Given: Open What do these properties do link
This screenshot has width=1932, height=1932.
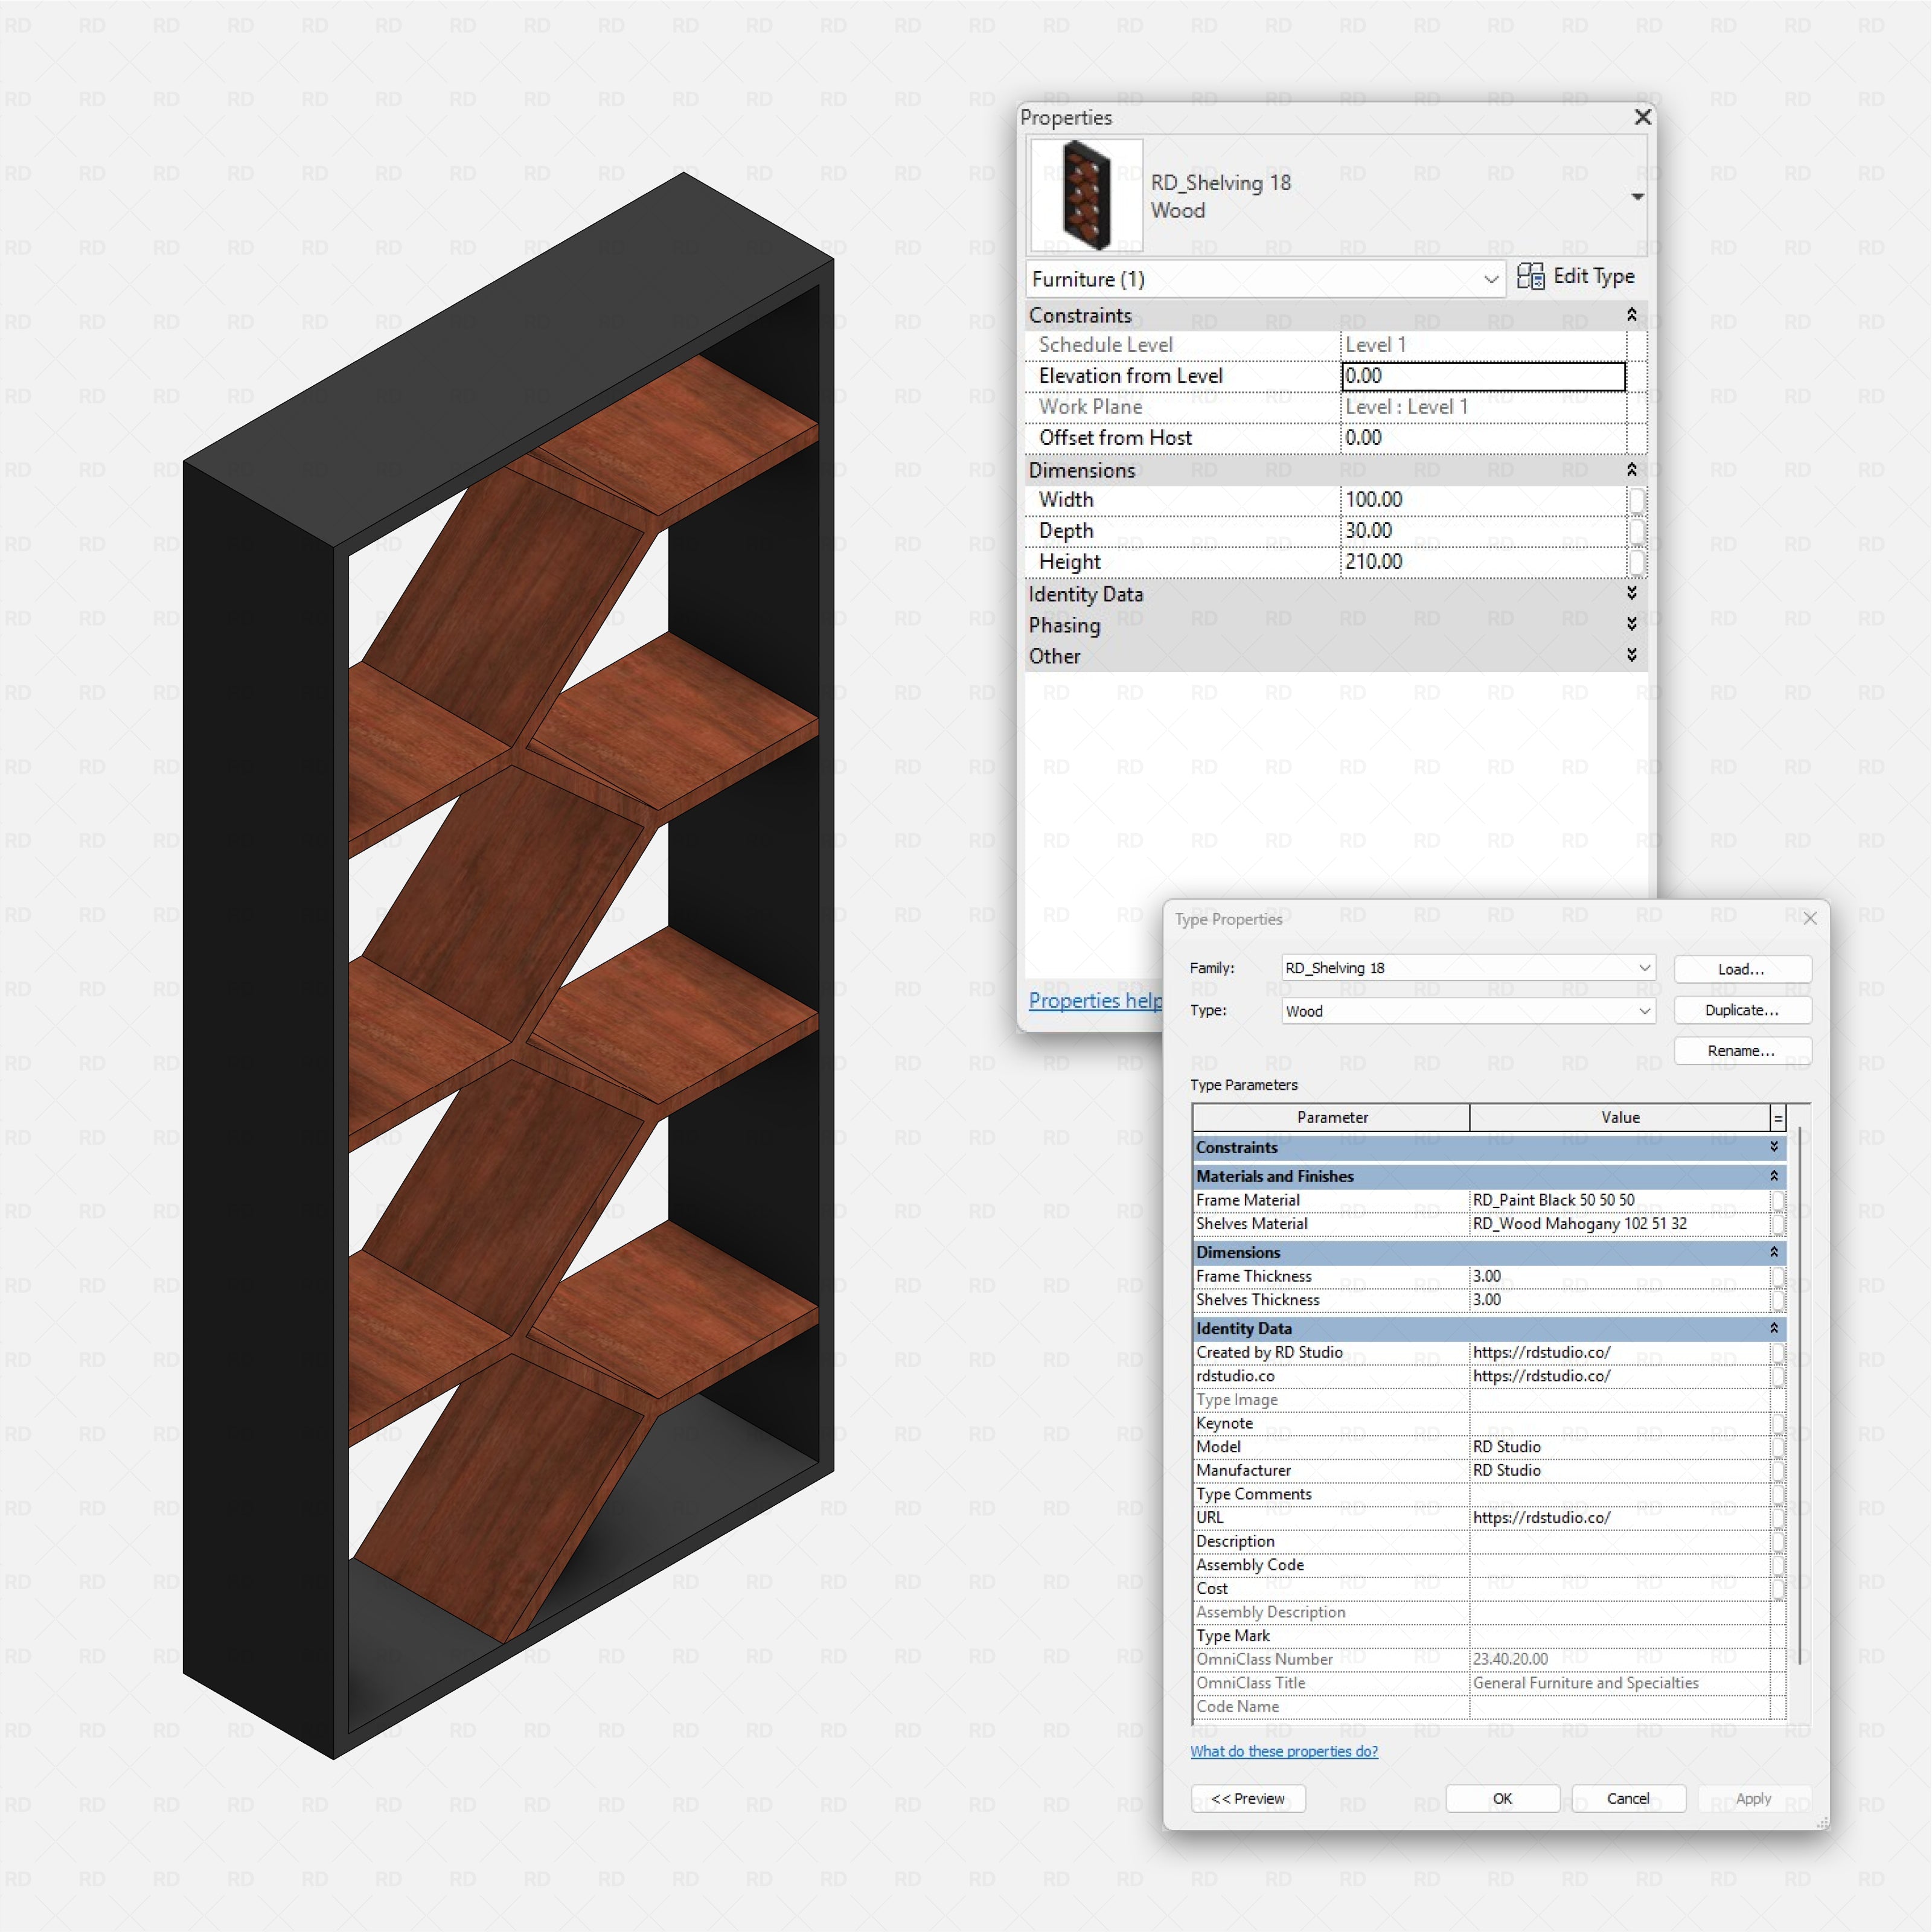Looking at the screenshot, I should 1284,1751.
